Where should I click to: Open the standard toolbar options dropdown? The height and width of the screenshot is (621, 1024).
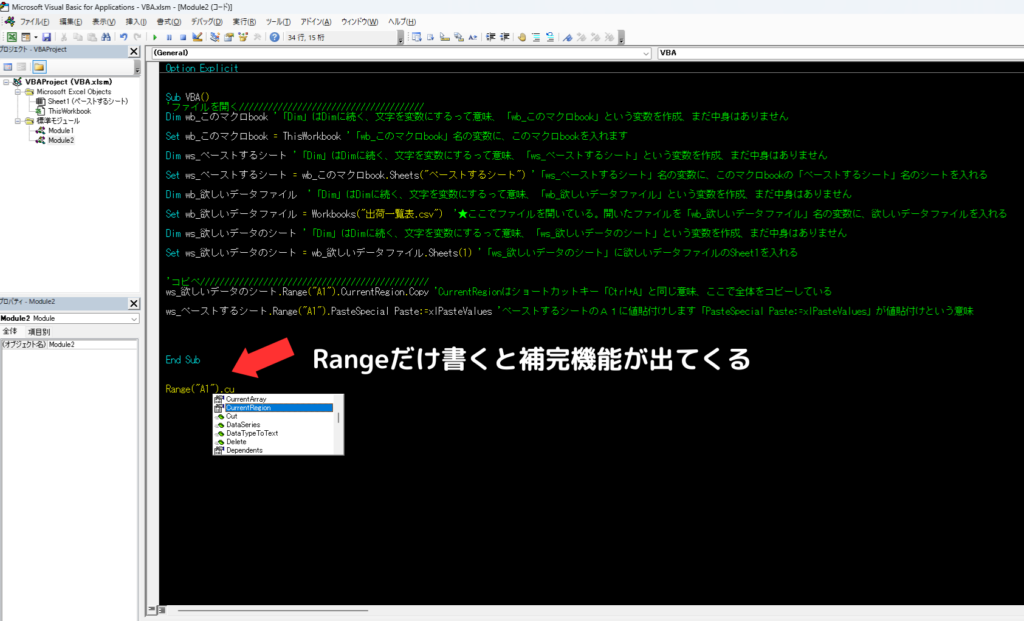click(400, 38)
